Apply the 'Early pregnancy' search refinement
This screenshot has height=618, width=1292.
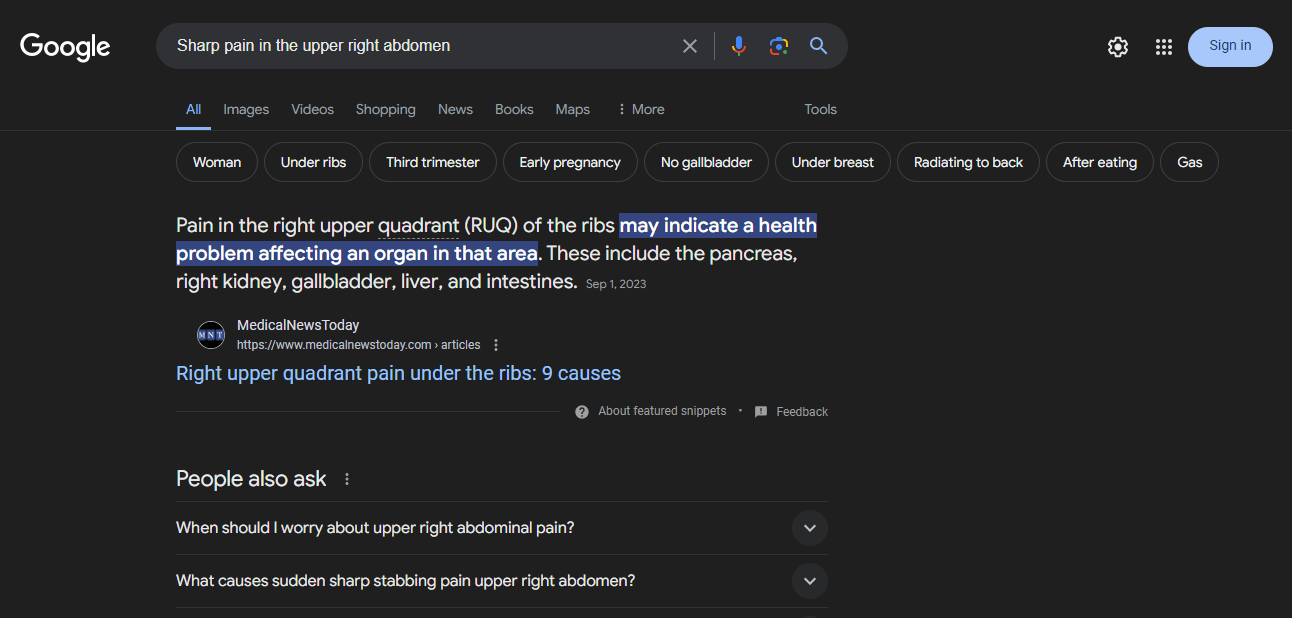[x=570, y=161]
